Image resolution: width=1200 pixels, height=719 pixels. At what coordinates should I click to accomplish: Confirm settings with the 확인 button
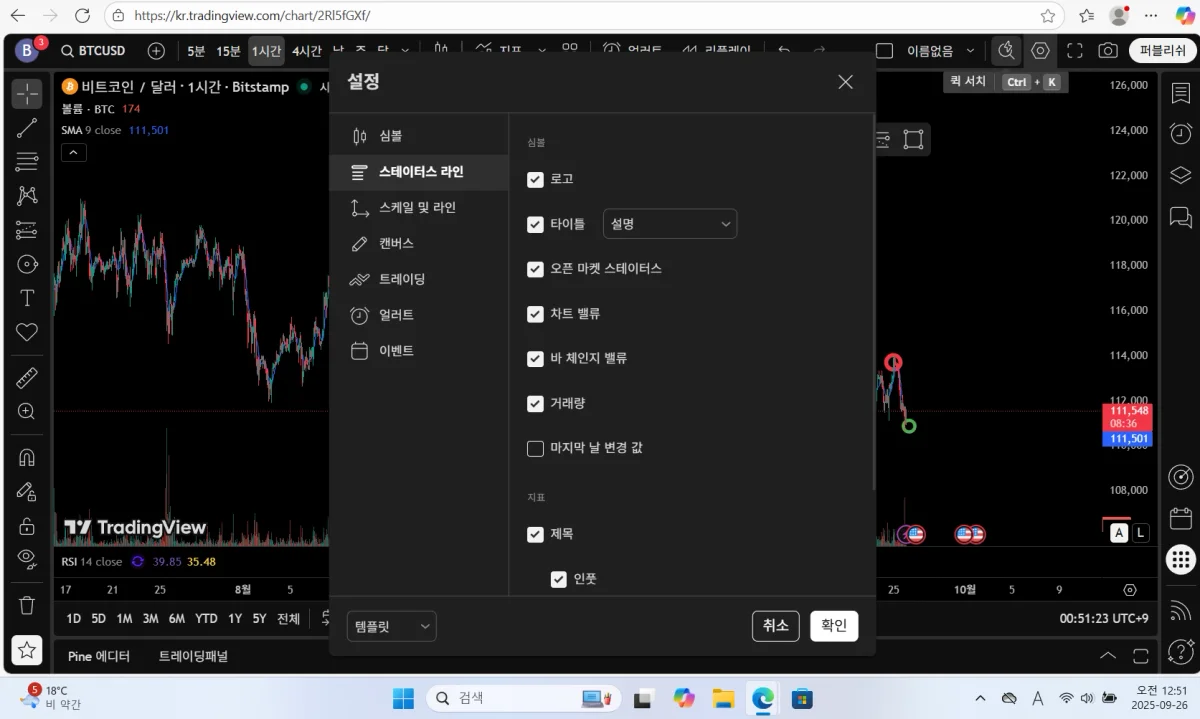click(833, 625)
